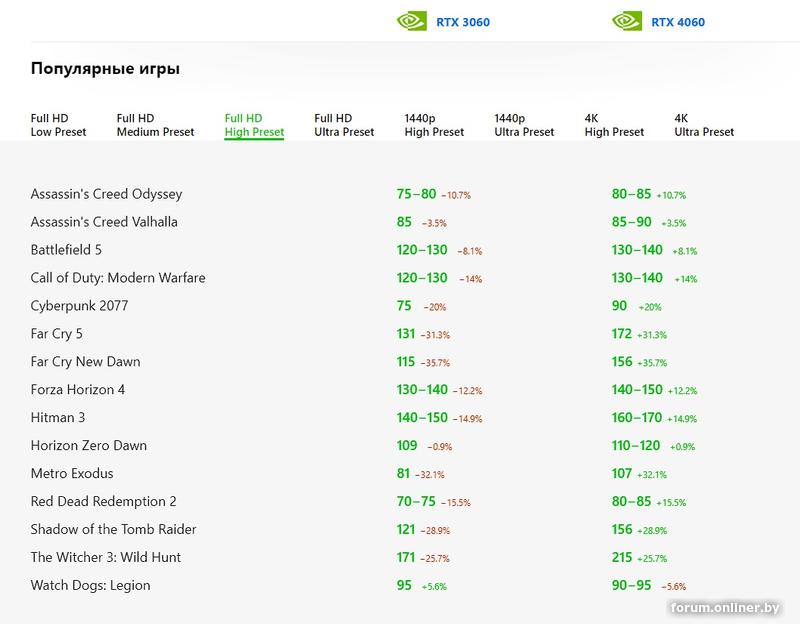Click The Witcher 3: Wild Hunt title
The width and height of the screenshot is (800, 629).
106,558
